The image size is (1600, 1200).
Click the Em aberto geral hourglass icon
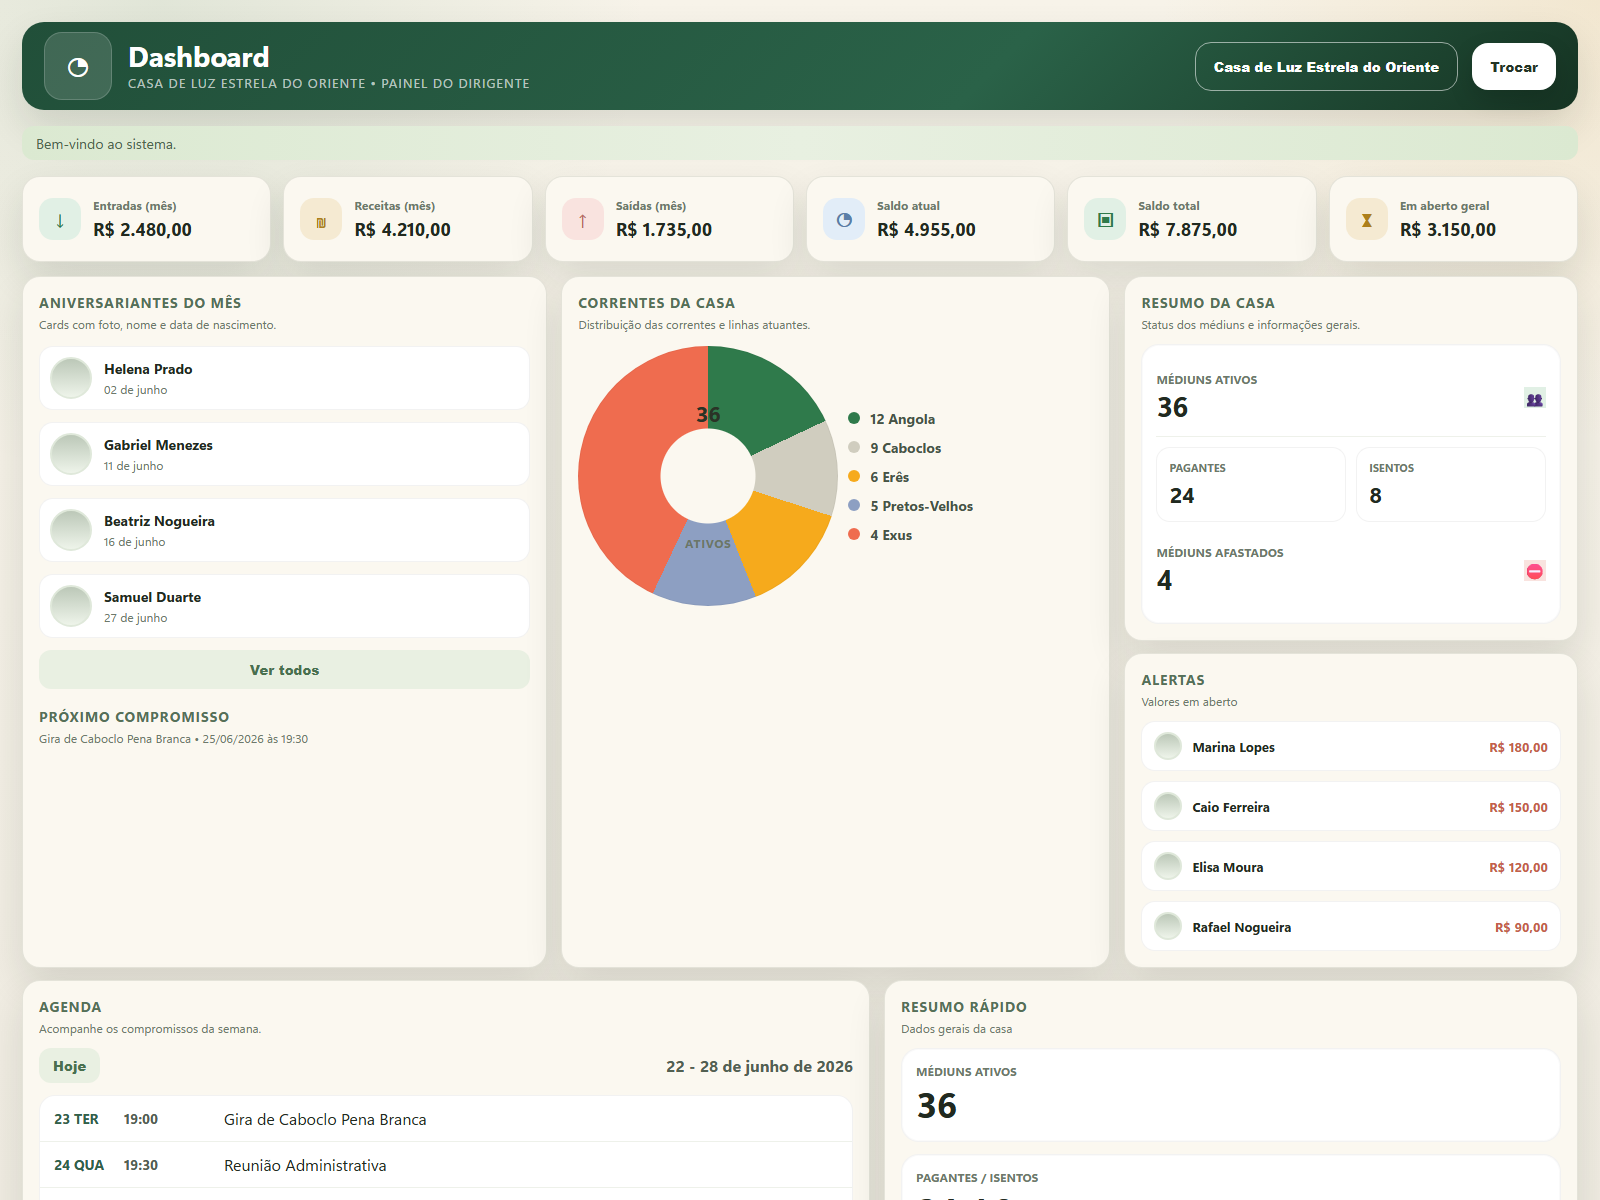click(1367, 220)
